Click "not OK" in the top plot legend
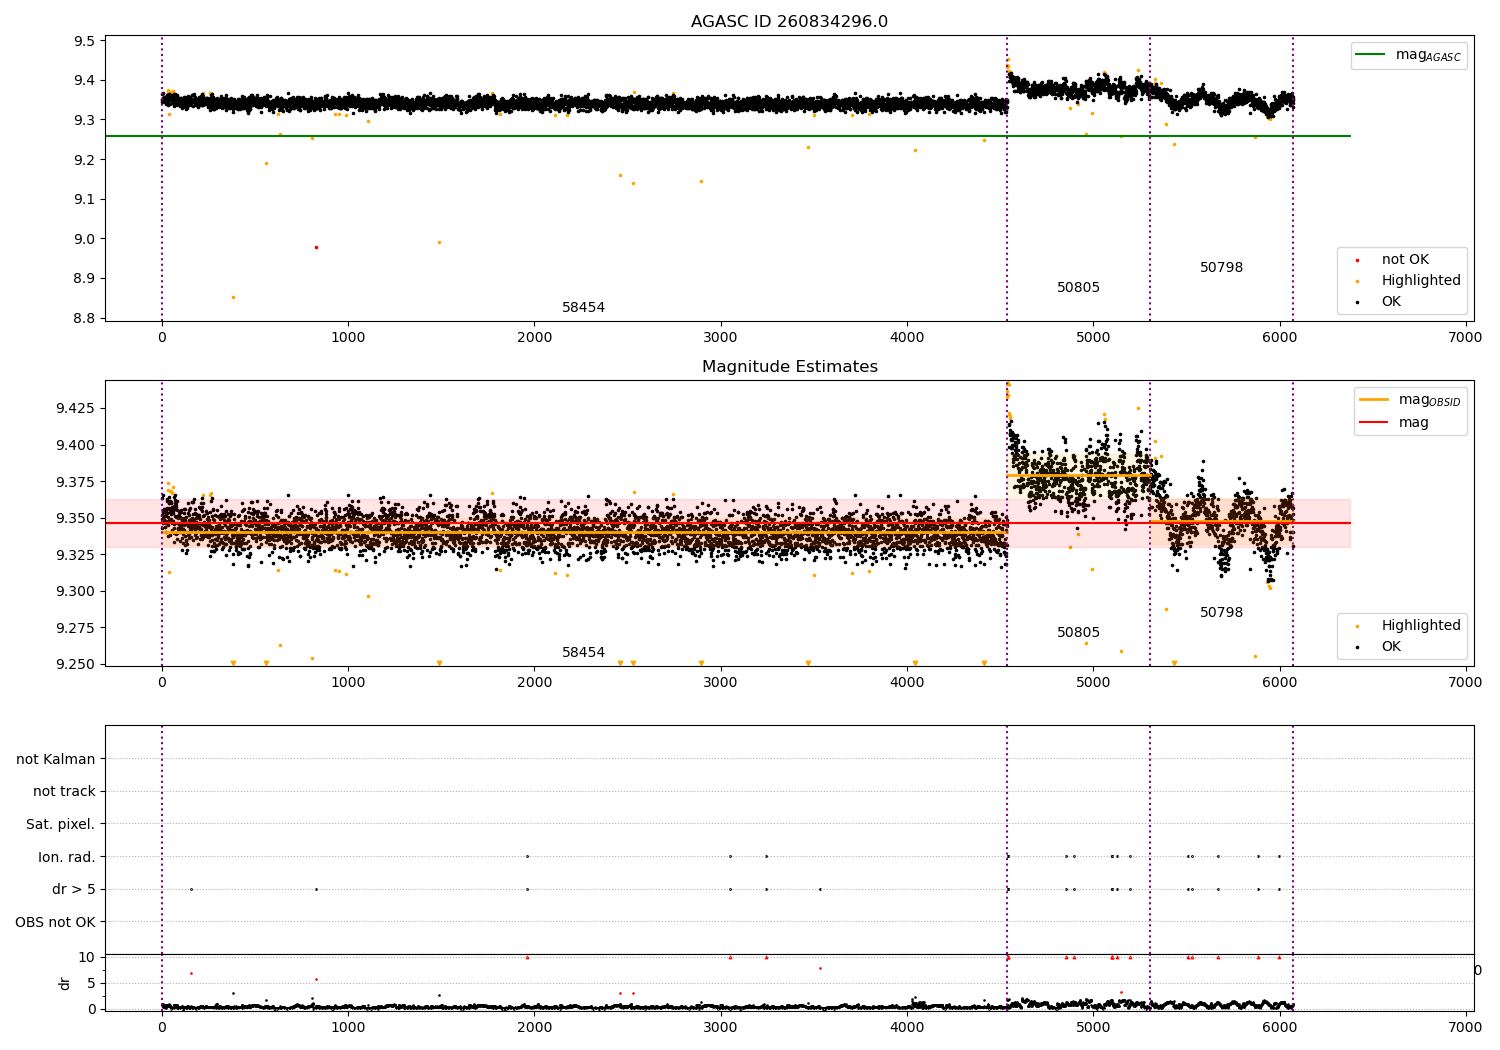 [x=1405, y=260]
